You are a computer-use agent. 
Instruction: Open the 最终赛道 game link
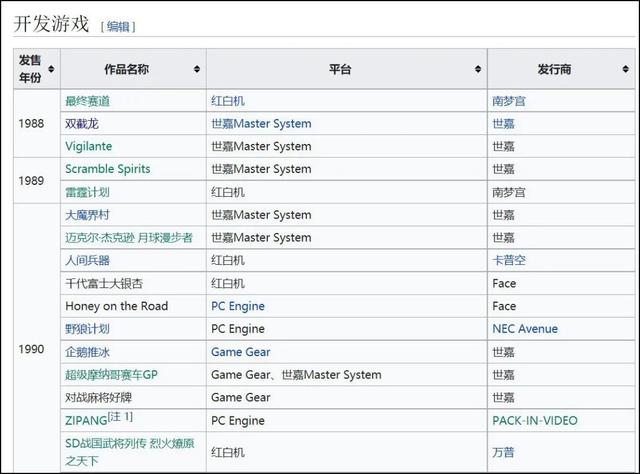click(x=87, y=101)
